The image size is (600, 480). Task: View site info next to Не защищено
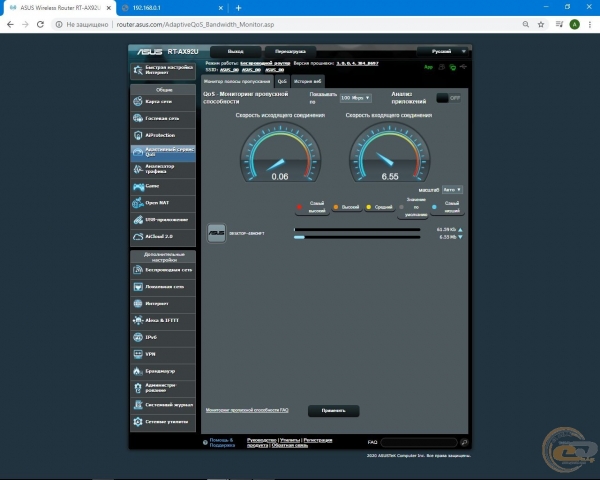(x=59, y=24)
